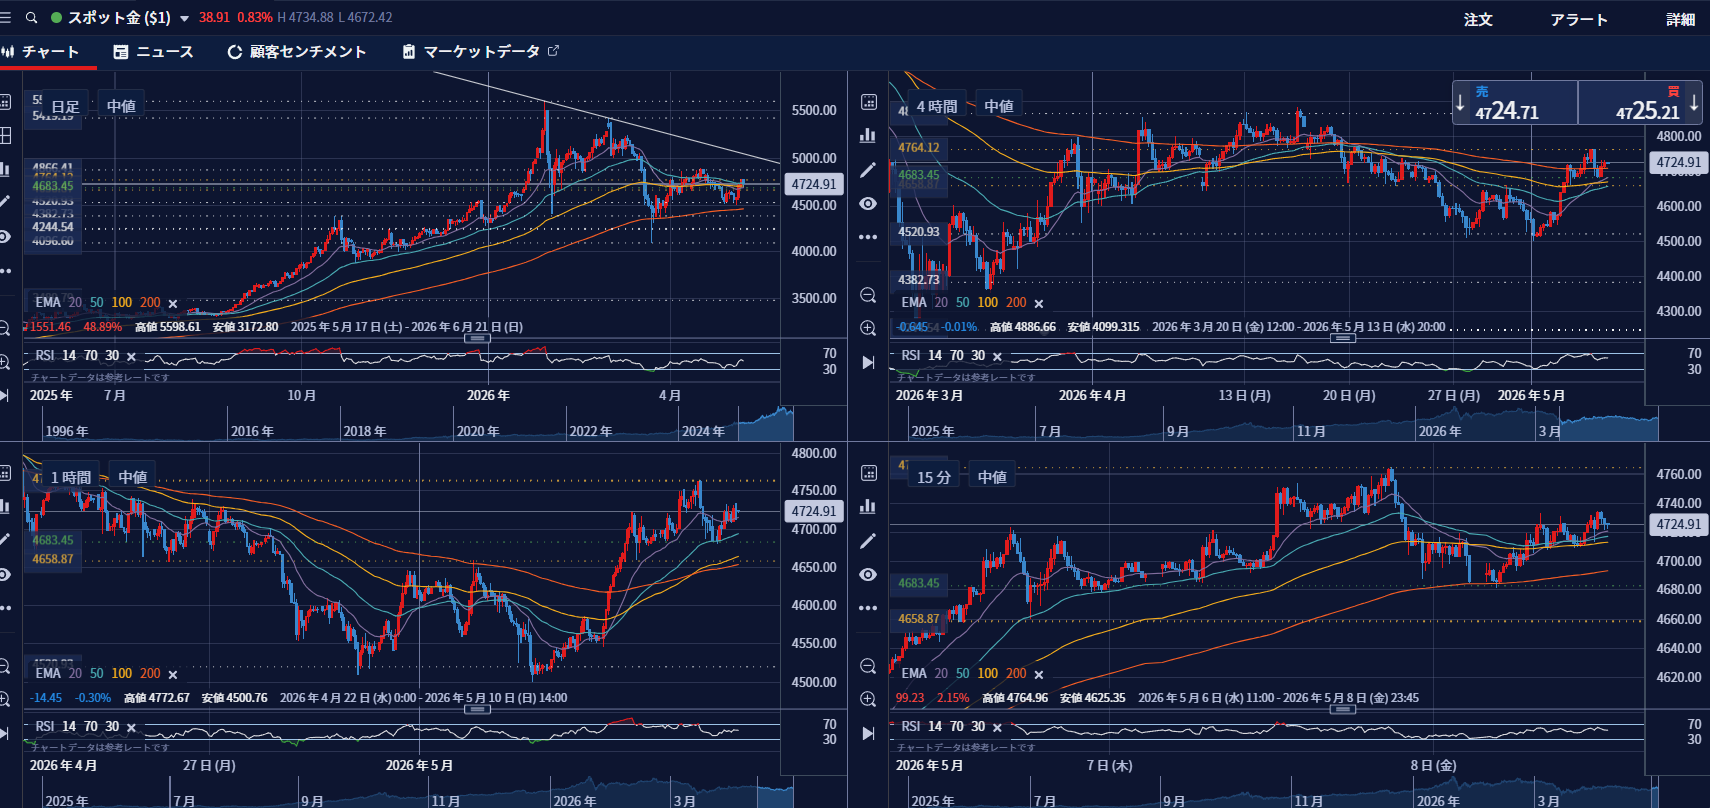Open interval grid icon on the 4時間 chart
Screen dimensions: 1710x808
[x=868, y=103]
